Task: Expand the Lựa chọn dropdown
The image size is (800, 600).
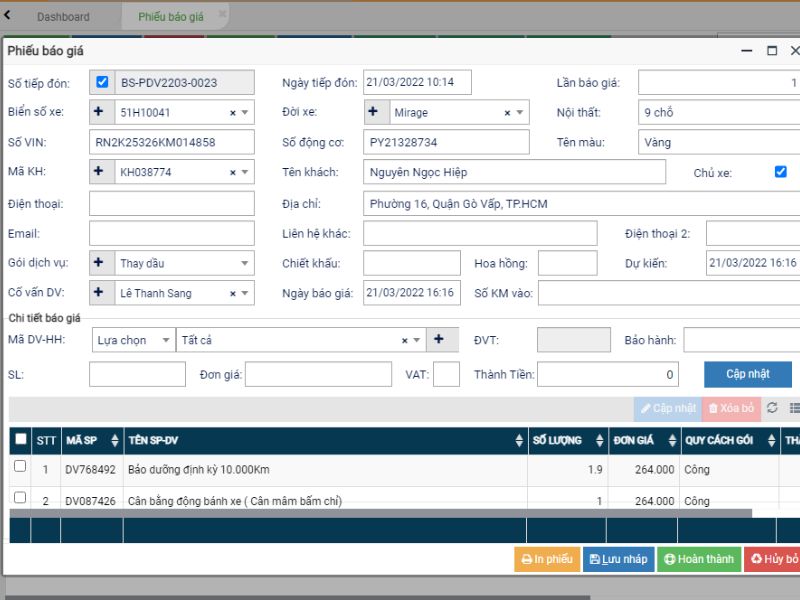Action: tap(165, 340)
